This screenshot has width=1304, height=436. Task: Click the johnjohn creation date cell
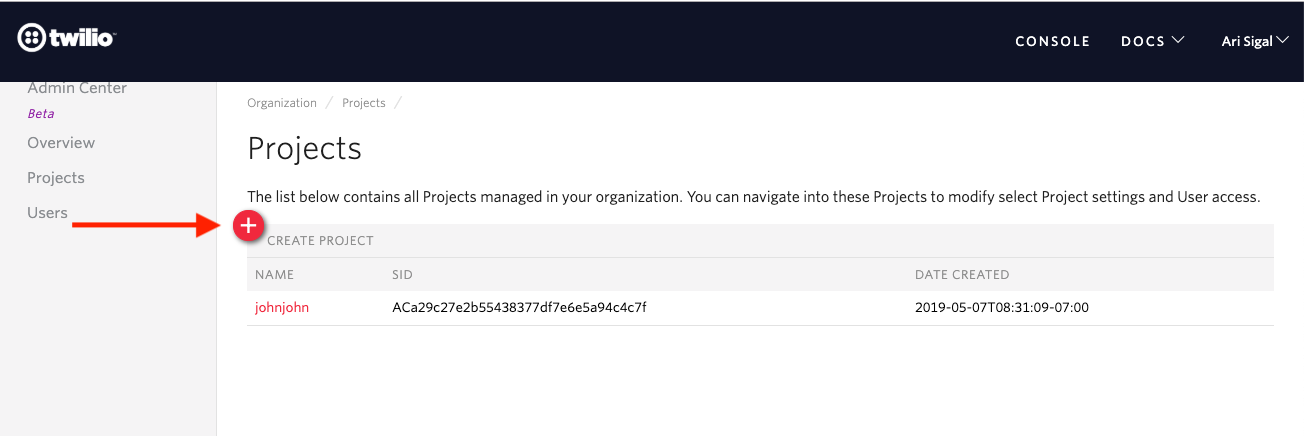coord(1002,307)
